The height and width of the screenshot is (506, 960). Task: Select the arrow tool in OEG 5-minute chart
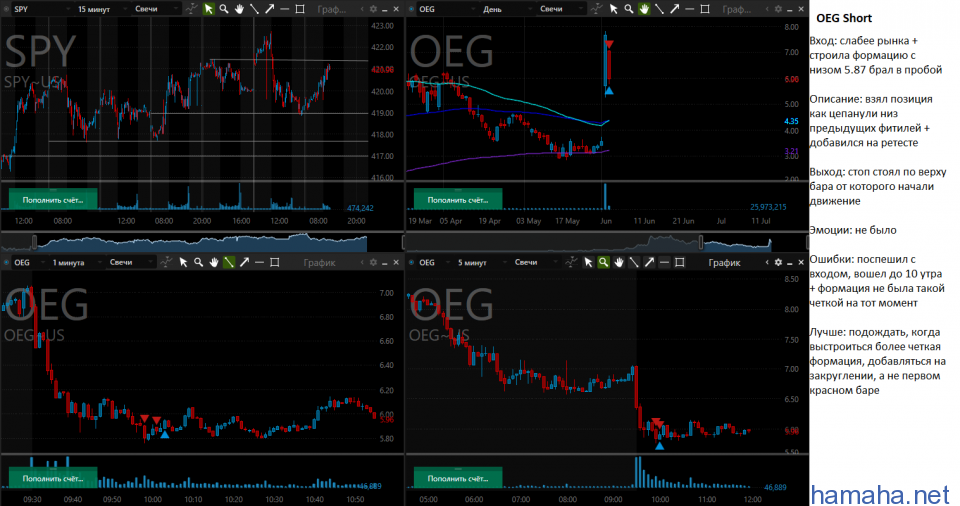tap(649, 262)
